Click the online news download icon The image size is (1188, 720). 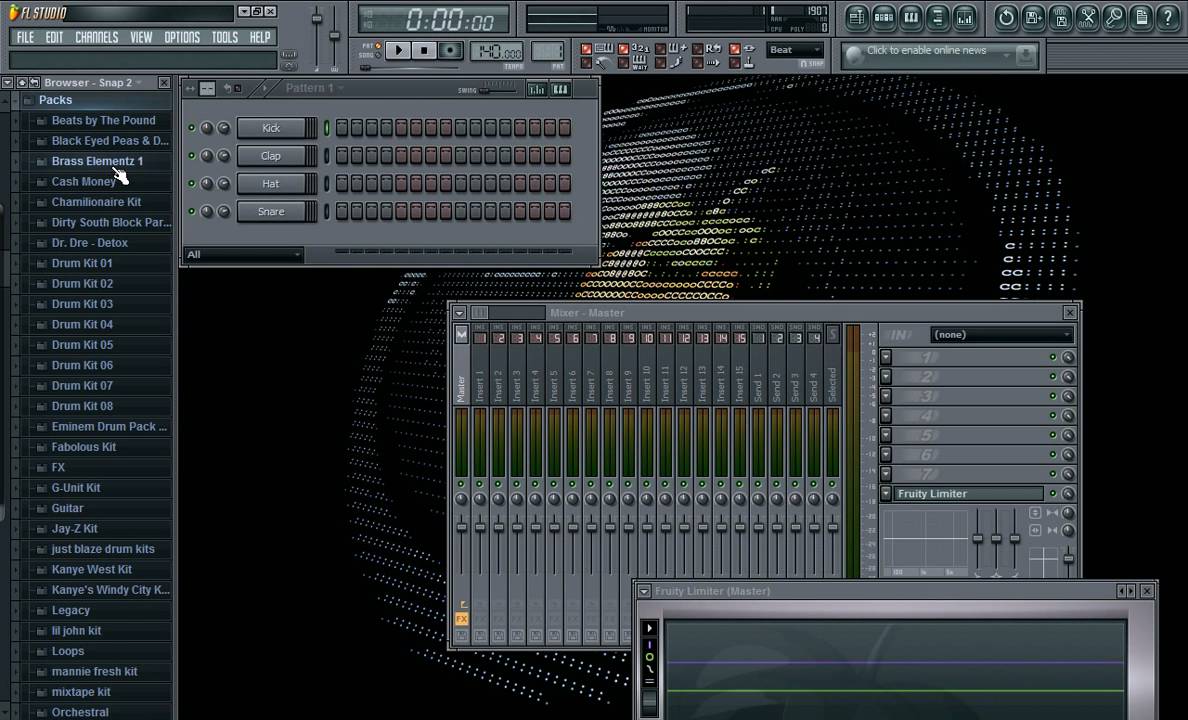point(1025,55)
